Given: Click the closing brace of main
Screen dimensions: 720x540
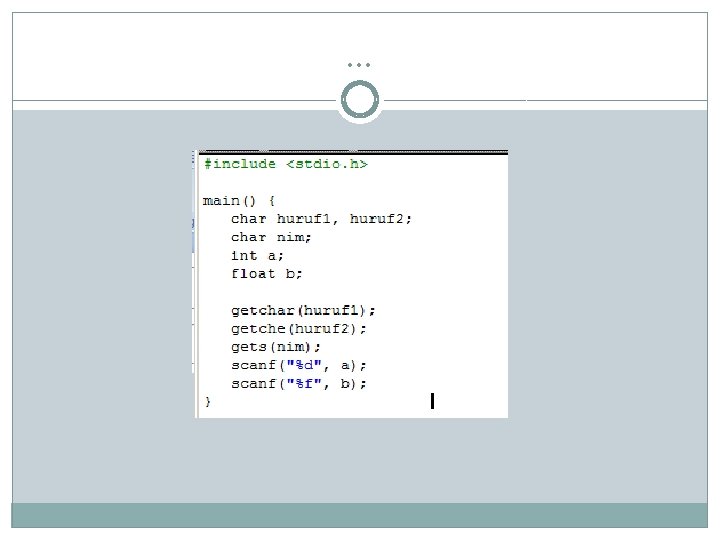Looking at the screenshot, I should tap(208, 402).
